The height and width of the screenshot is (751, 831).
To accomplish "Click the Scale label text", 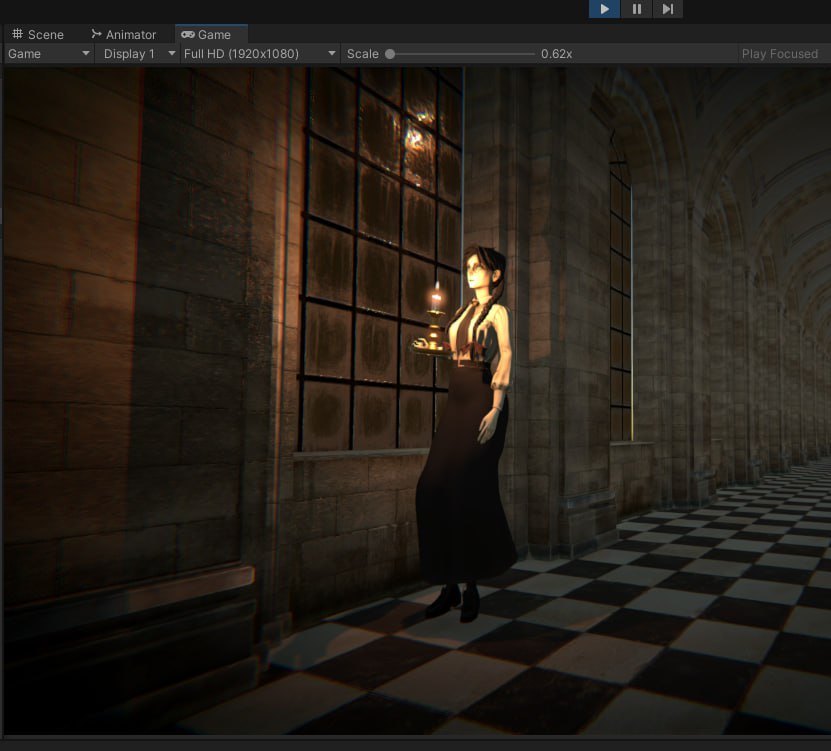I will [362, 54].
